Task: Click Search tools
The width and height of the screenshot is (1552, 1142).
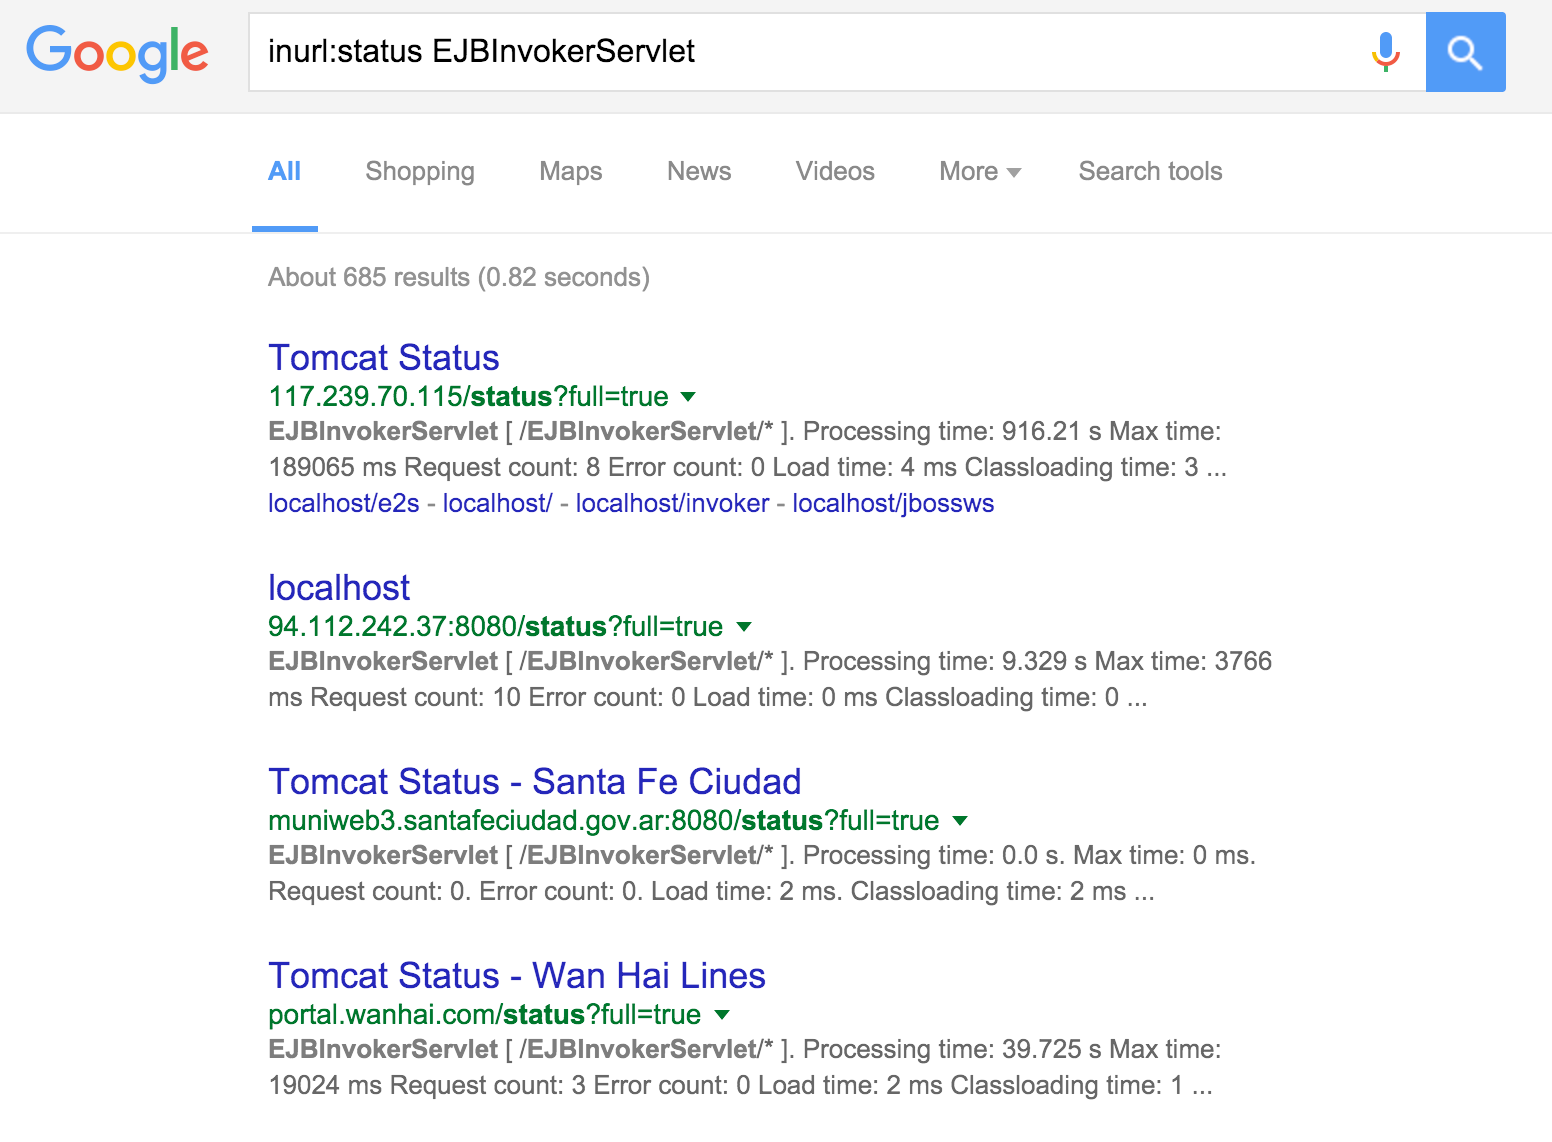Action: pos(1150,171)
